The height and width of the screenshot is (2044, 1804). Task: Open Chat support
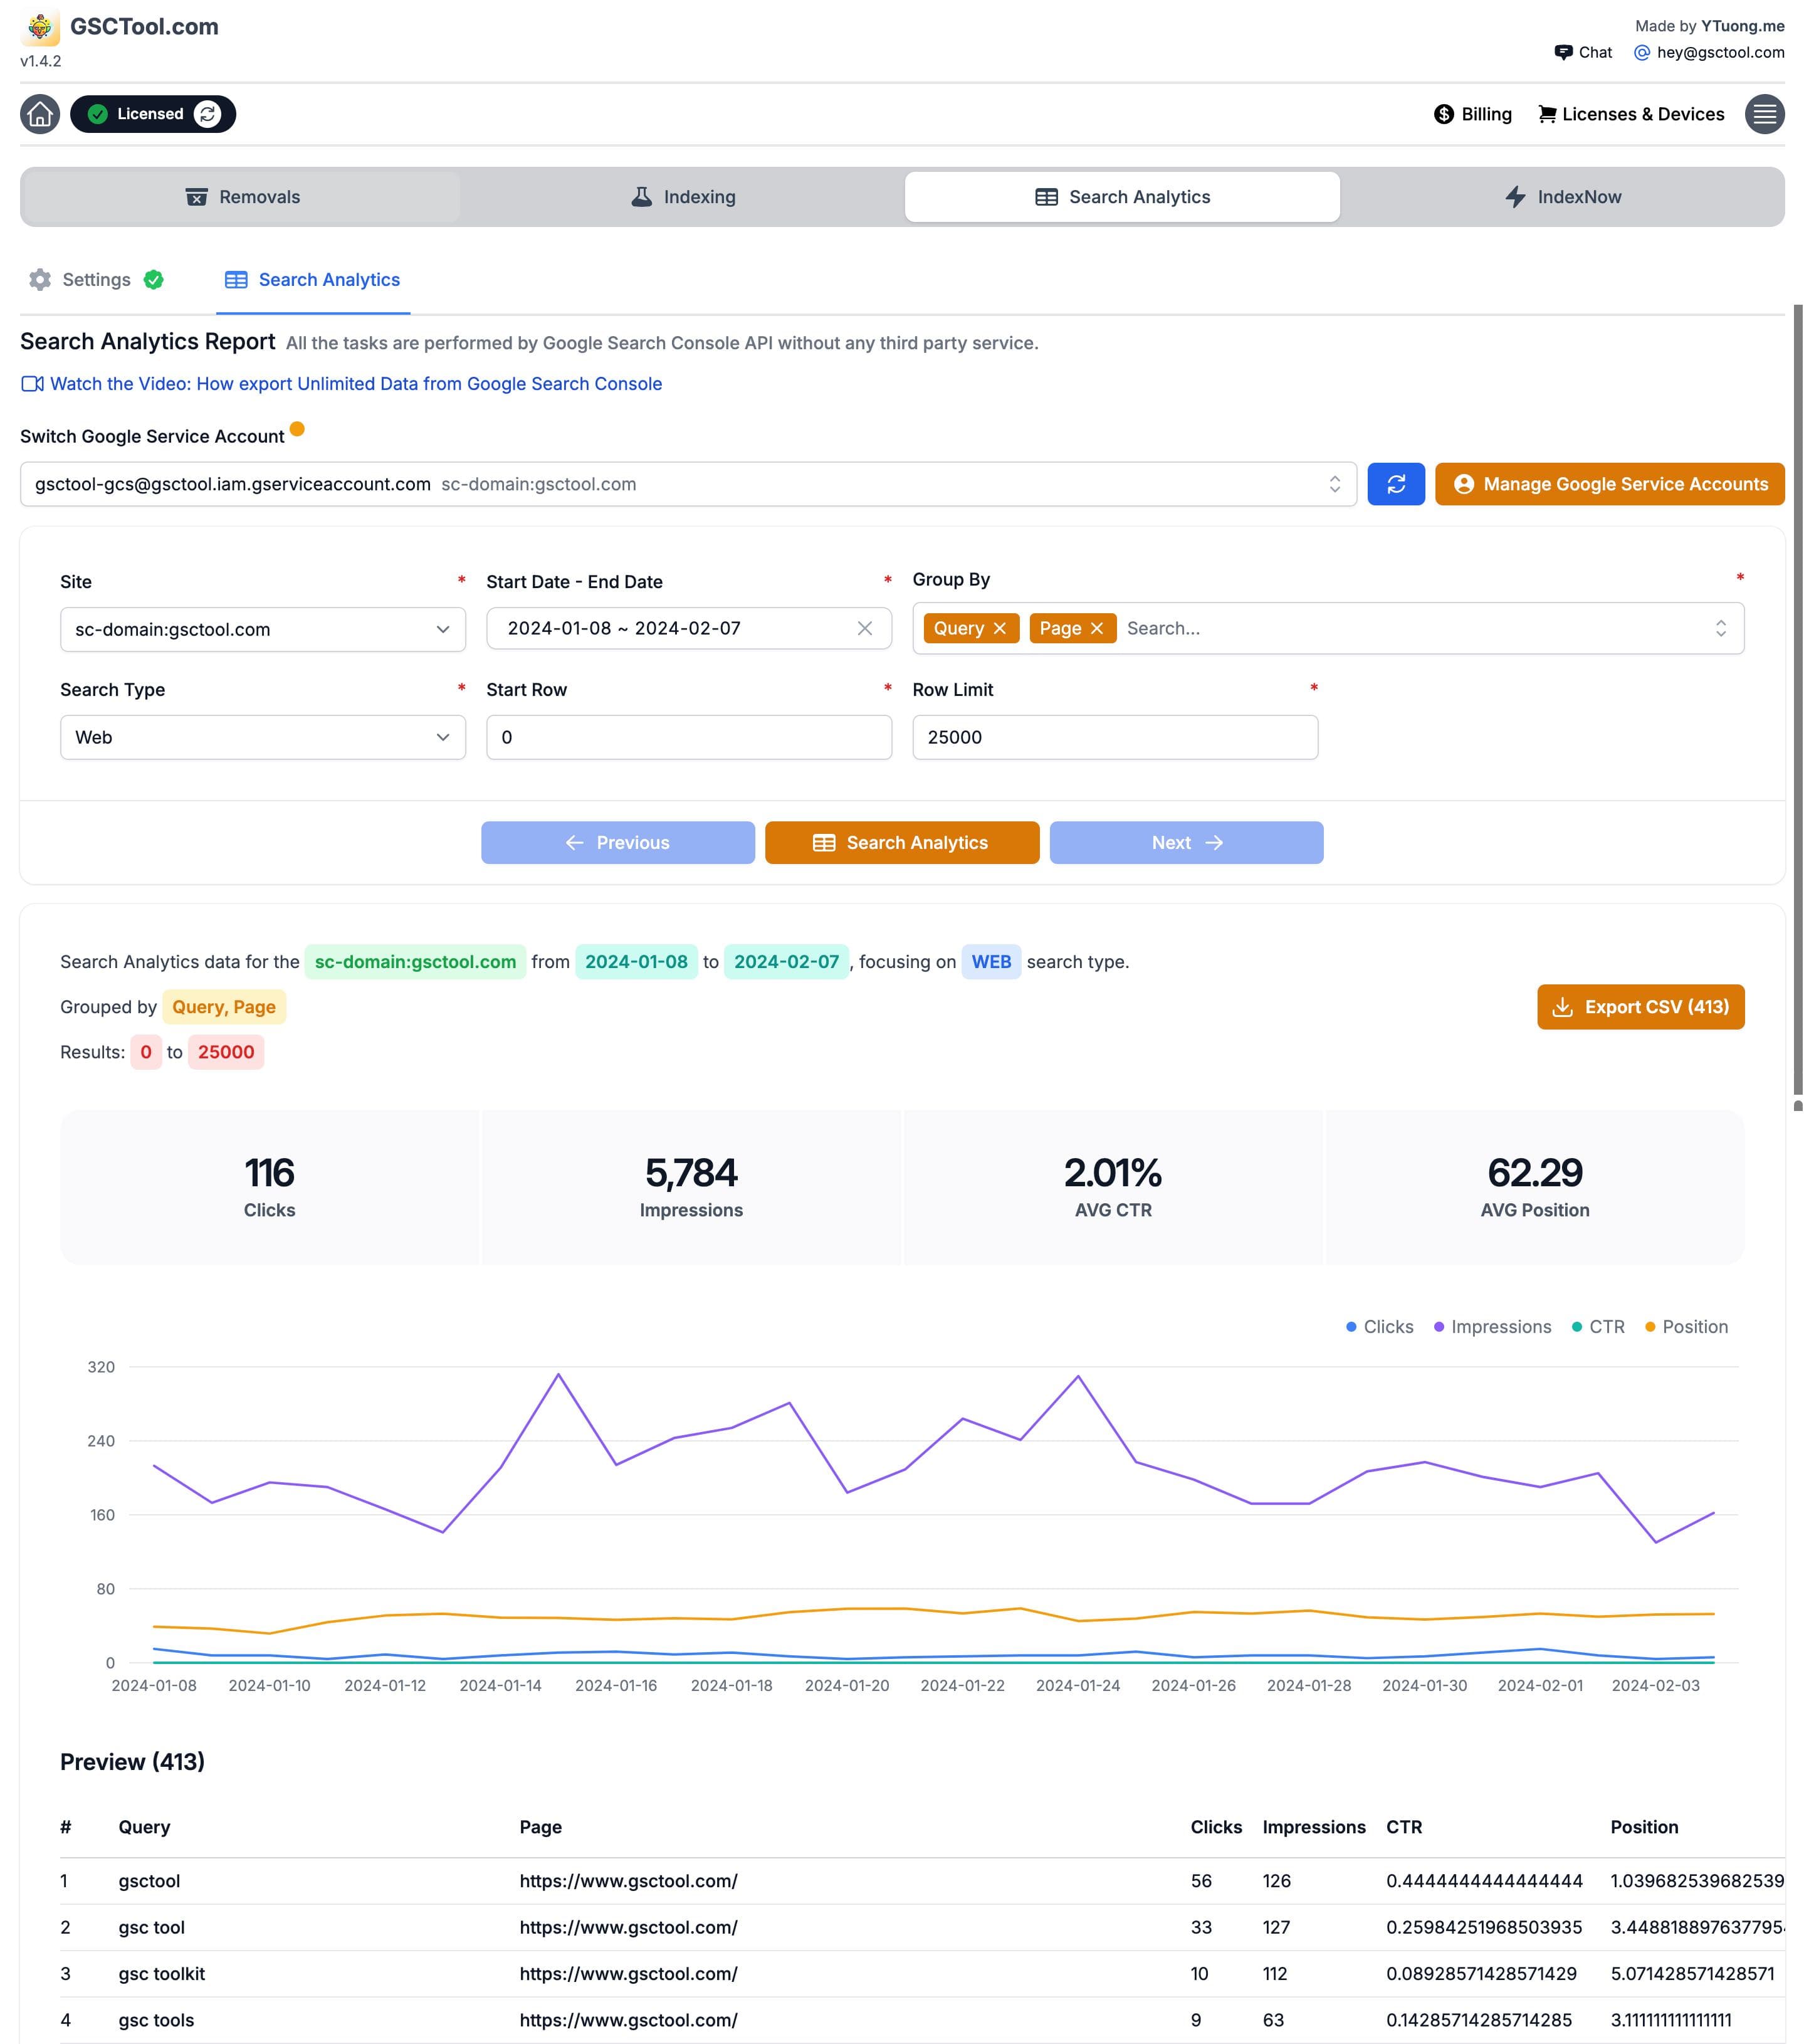(1583, 52)
